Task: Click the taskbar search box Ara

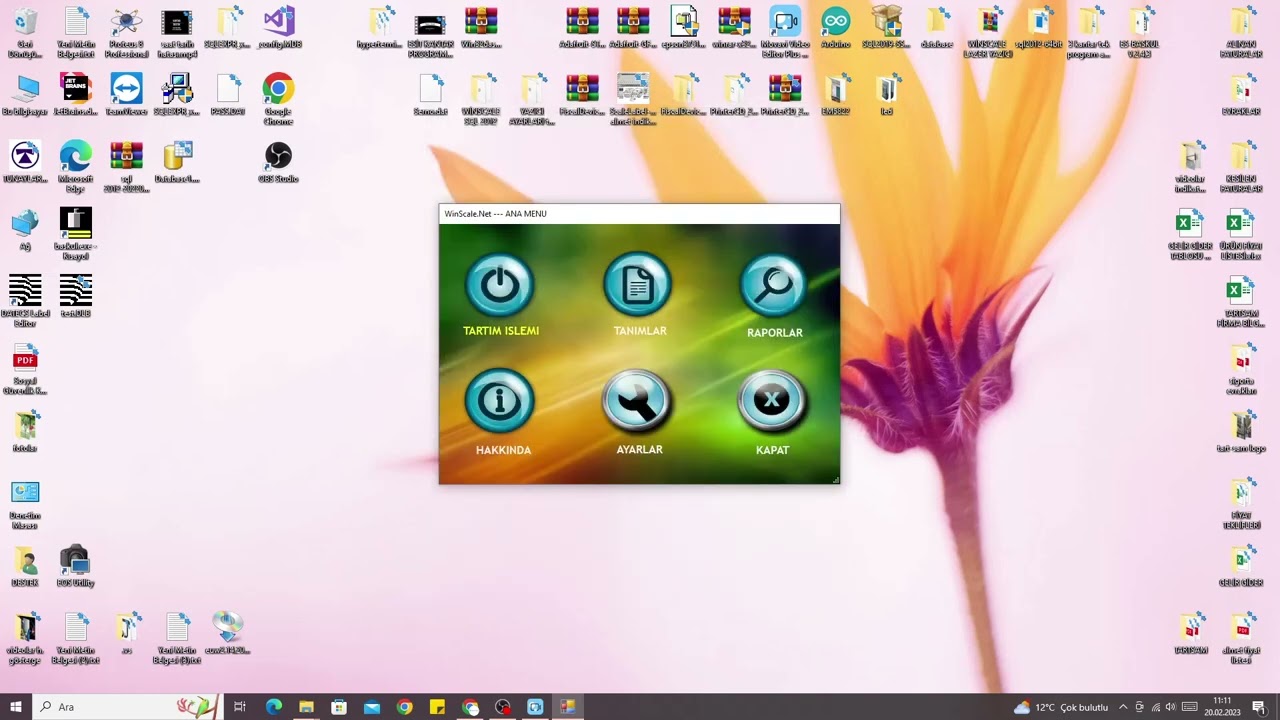Action: [127, 707]
